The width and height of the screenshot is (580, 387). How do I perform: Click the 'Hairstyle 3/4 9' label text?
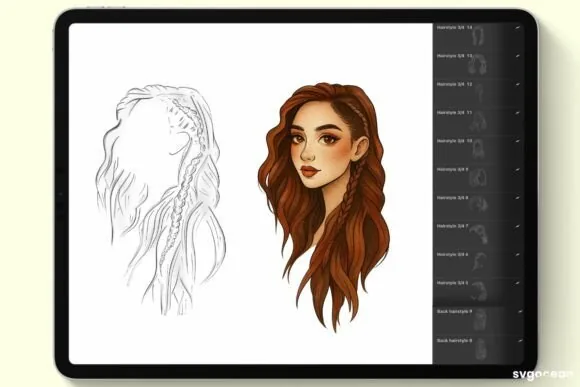click(x=453, y=170)
